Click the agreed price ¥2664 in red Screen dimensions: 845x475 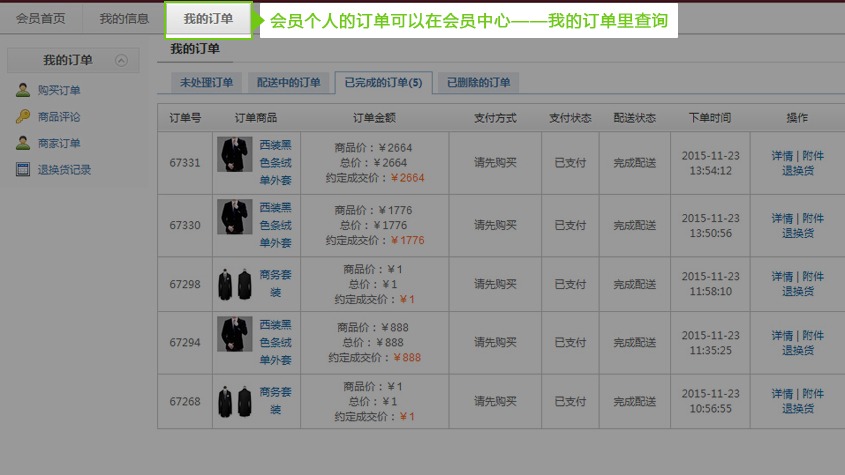coord(407,177)
